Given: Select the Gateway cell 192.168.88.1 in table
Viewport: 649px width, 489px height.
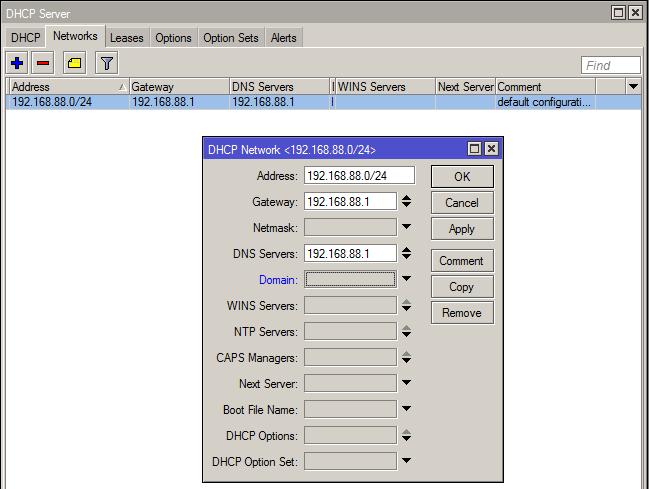Looking at the screenshot, I should 179,102.
